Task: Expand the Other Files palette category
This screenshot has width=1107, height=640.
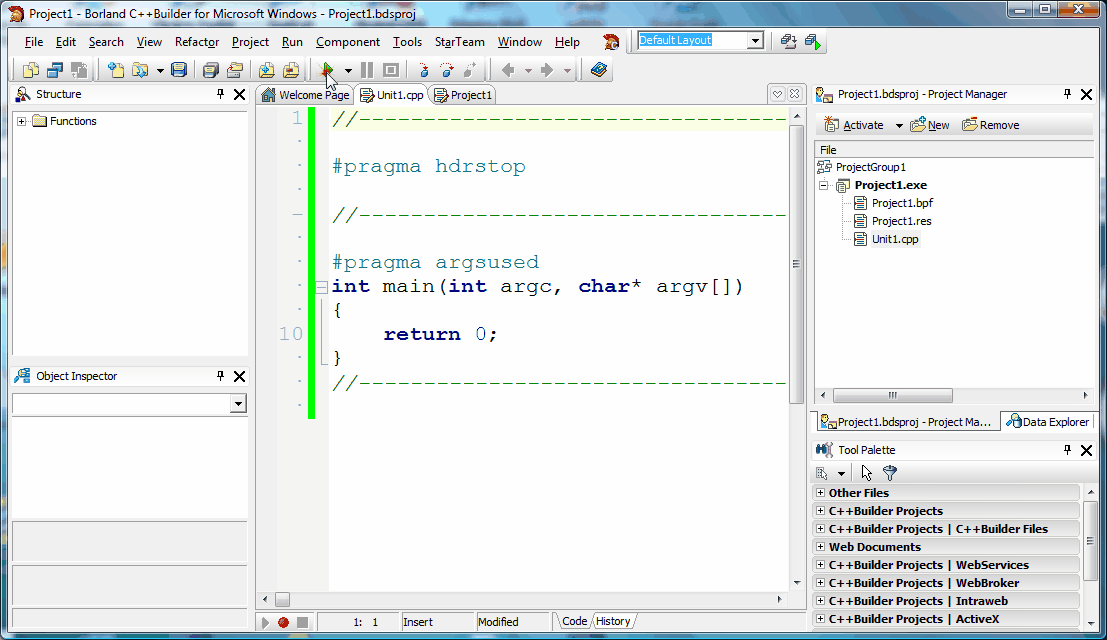Action: 820,493
